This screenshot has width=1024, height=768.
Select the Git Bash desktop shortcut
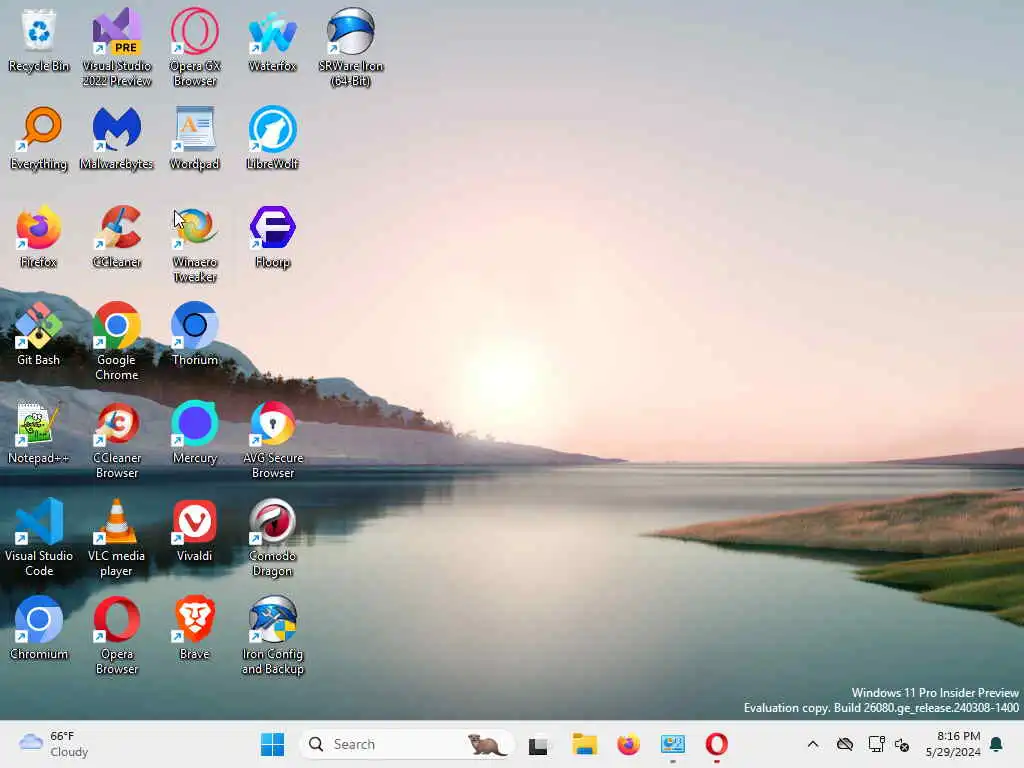(x=39, y=334)
